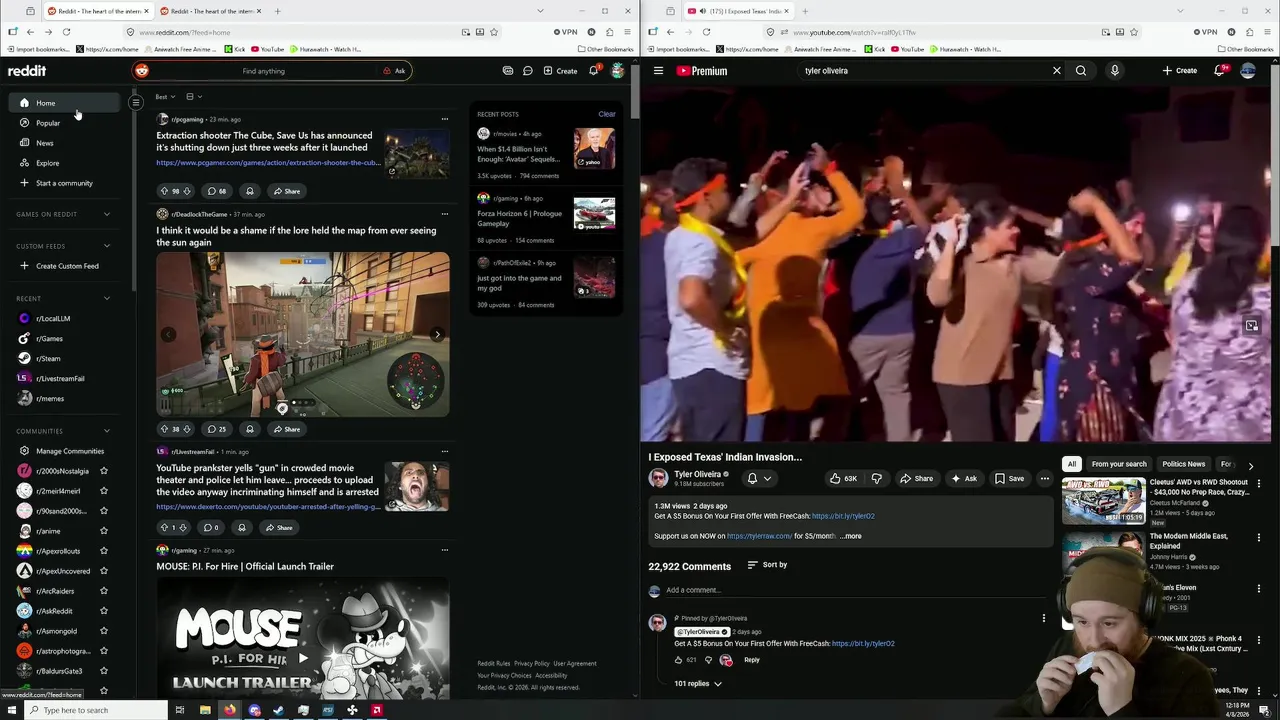Viewport: 1280px width, 720px height.
Task: Select Politics News filter chip
Action: [x=1183, y=464]
